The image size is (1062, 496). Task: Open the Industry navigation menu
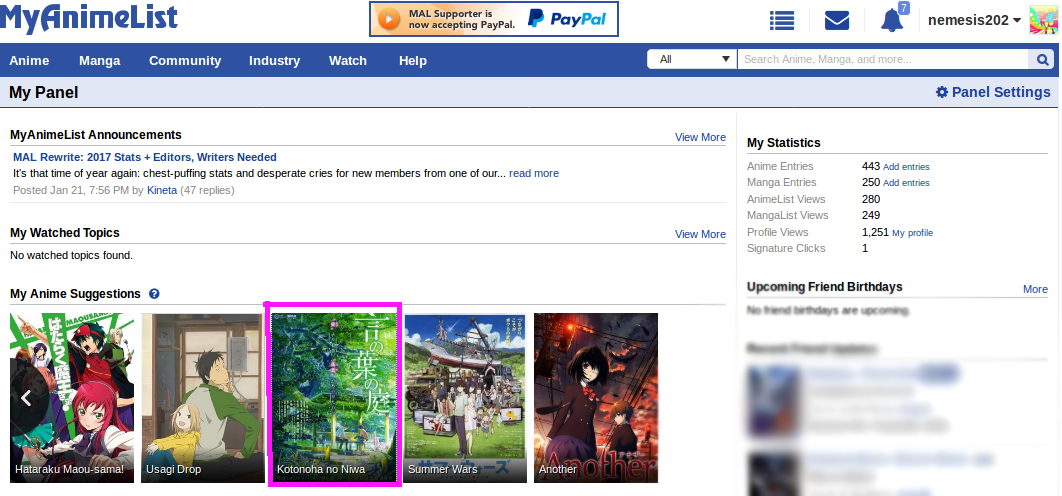click(274, 61)
